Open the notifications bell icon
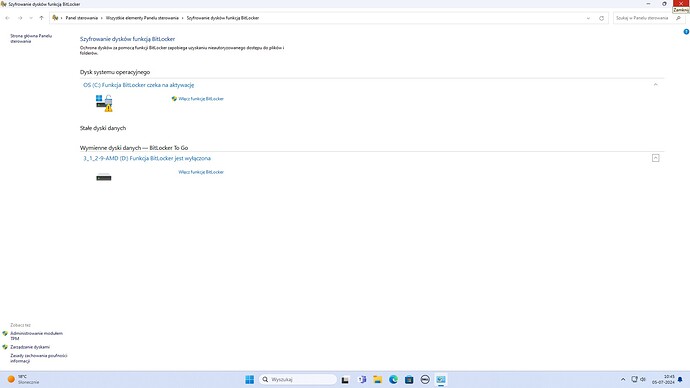This screenshot has height=388, width=690. (680, 379)
